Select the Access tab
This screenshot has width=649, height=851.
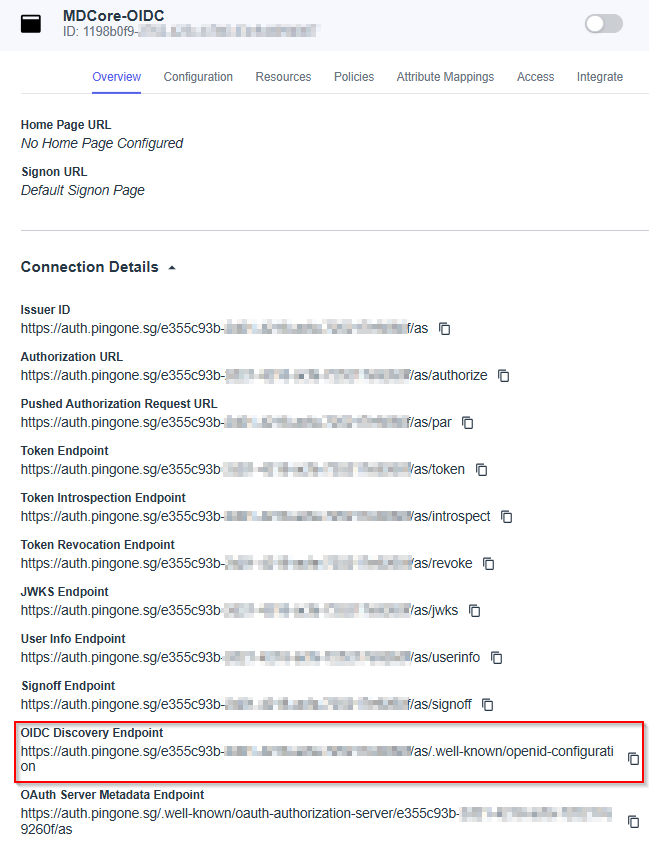[x=535, y=77]
